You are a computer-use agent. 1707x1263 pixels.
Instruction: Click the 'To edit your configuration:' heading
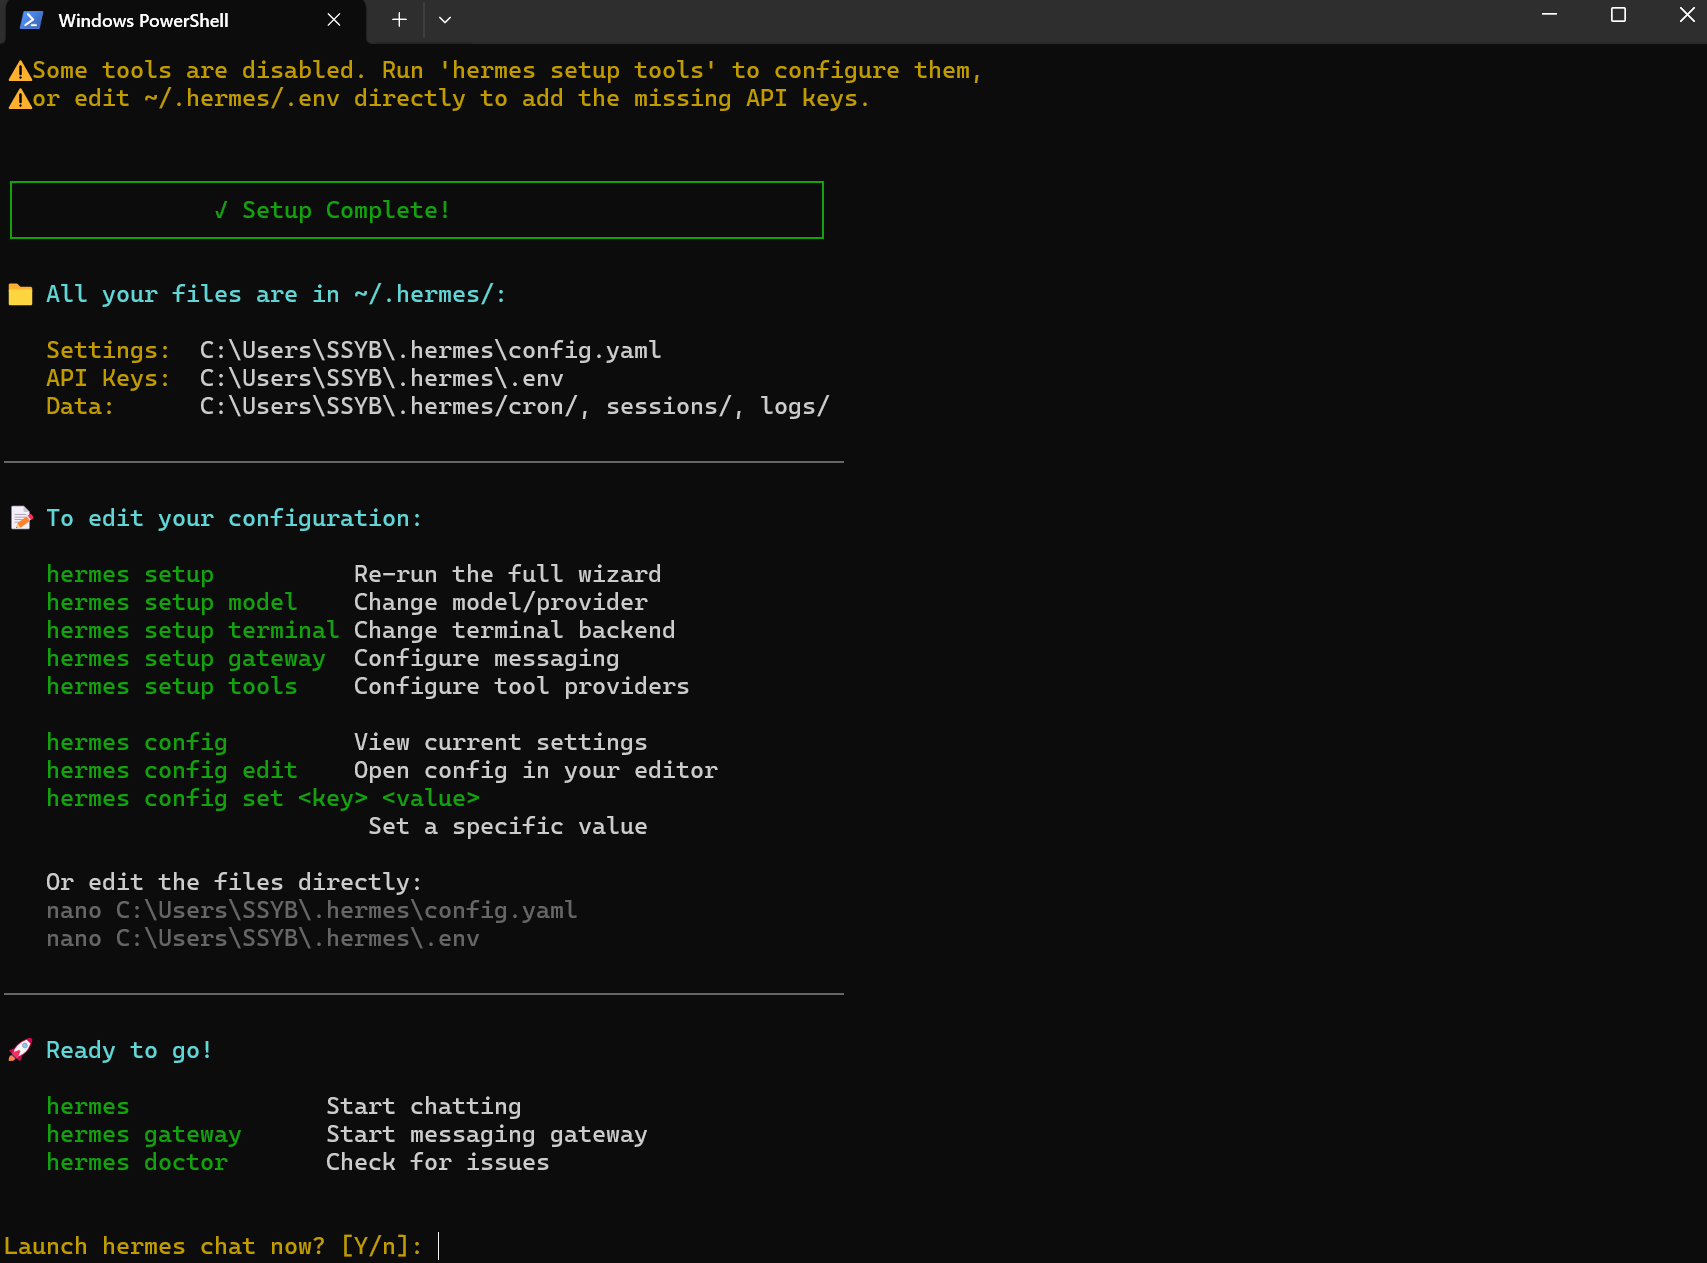pos(234,519)
